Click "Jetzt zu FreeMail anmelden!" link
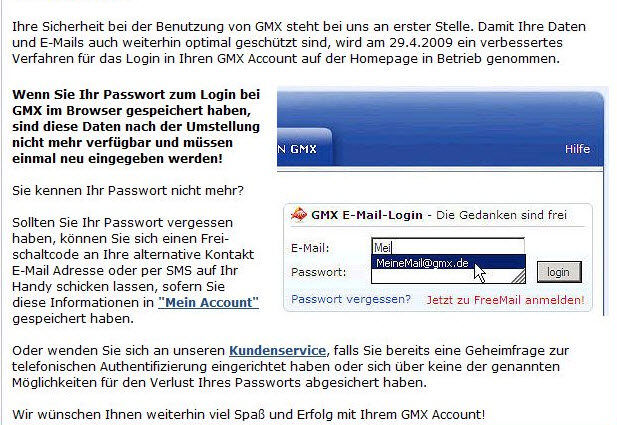The width and height of the screenshot is (617, 425). tap(504, 299)
